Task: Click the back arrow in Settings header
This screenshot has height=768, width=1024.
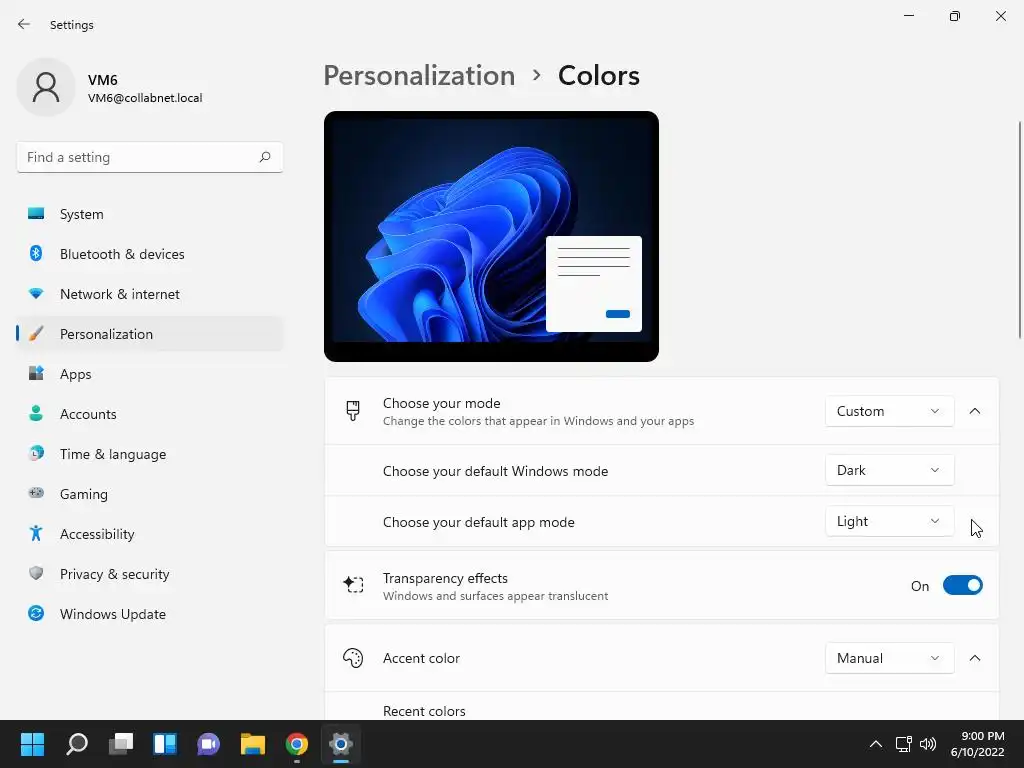Action: pos(24,24)
